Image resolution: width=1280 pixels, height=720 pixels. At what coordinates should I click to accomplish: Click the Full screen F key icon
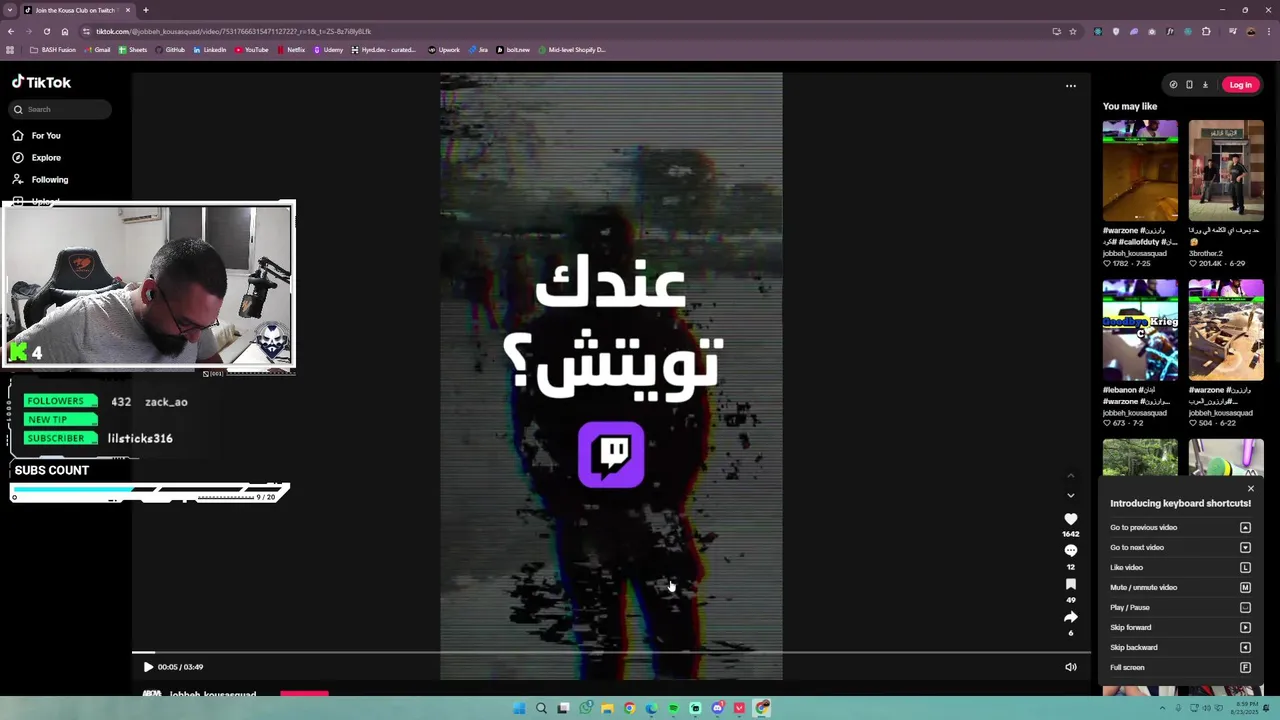pos(1245,667)
